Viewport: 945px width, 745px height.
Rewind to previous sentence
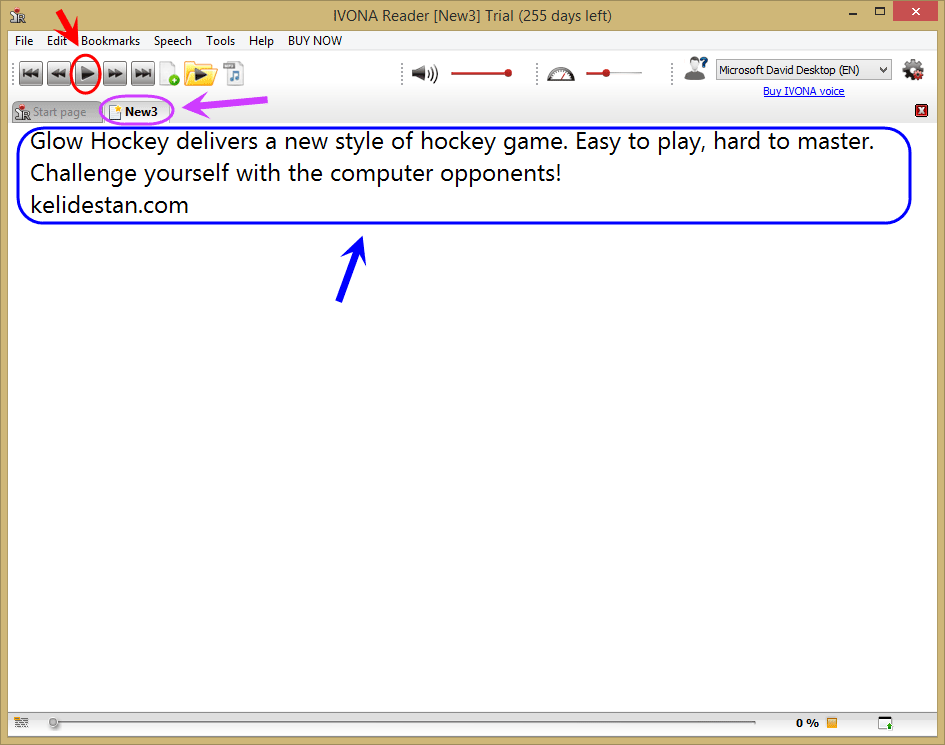point(58,74)
